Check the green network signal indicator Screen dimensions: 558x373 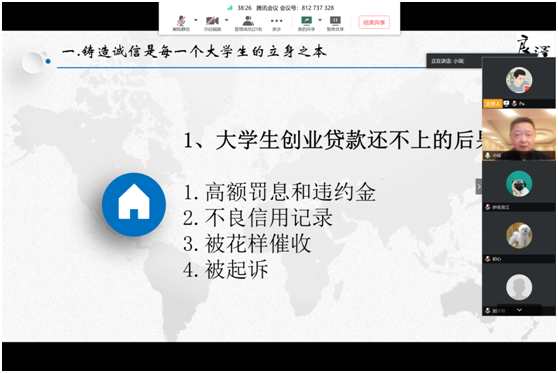coord(230,7)
